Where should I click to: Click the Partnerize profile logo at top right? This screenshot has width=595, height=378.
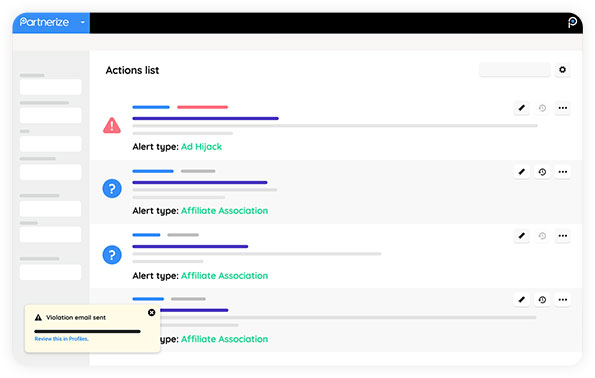pyautogui.click(x=572, y=22)
